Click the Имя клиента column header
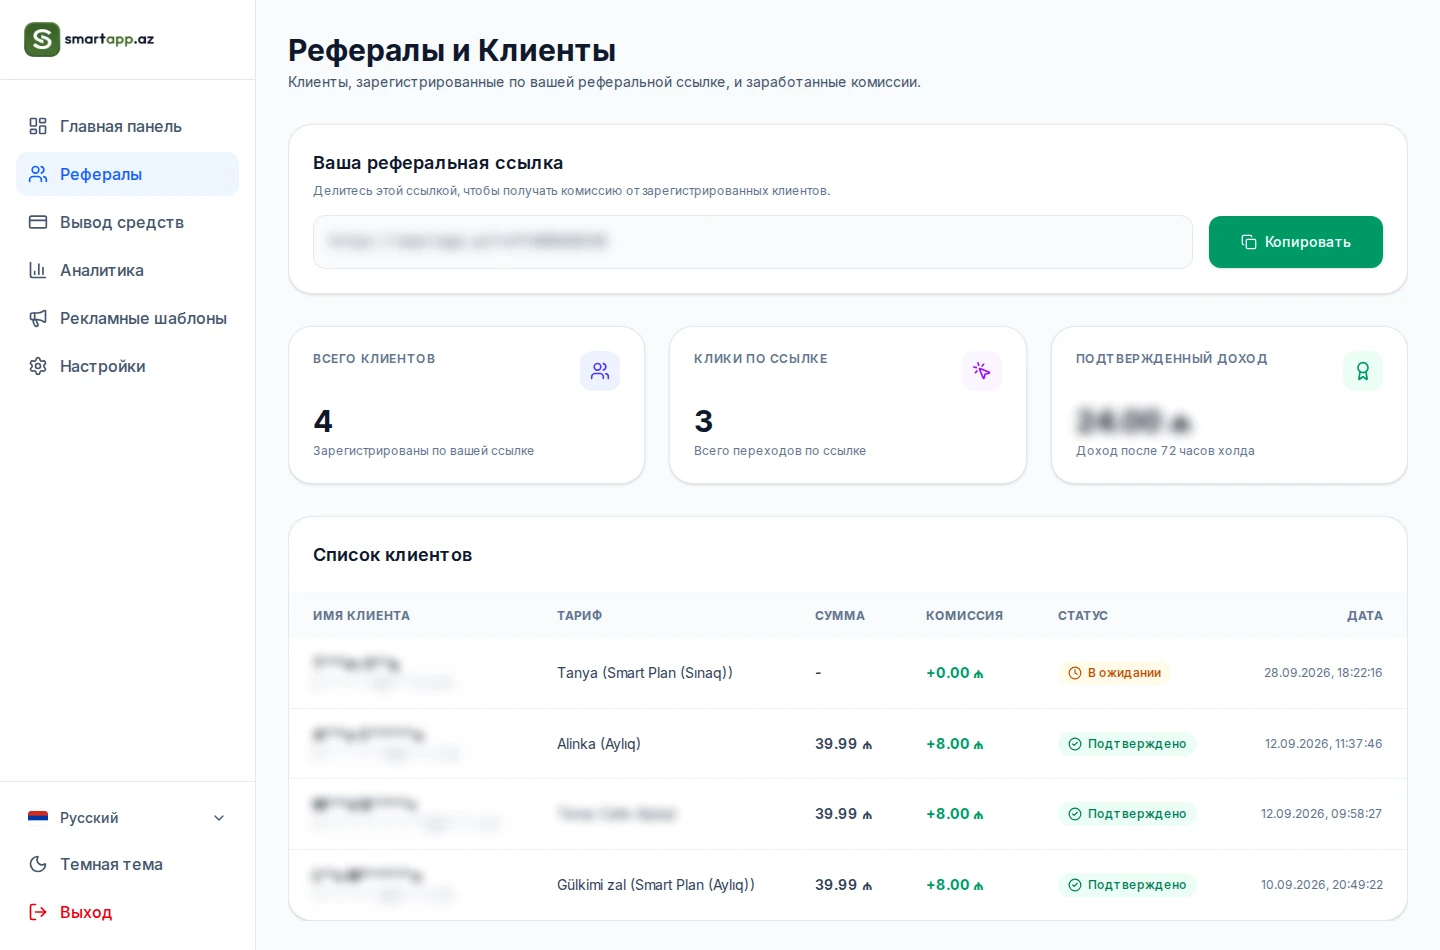Viewport: 1440px width, 950px height. (x=361, y=616)
